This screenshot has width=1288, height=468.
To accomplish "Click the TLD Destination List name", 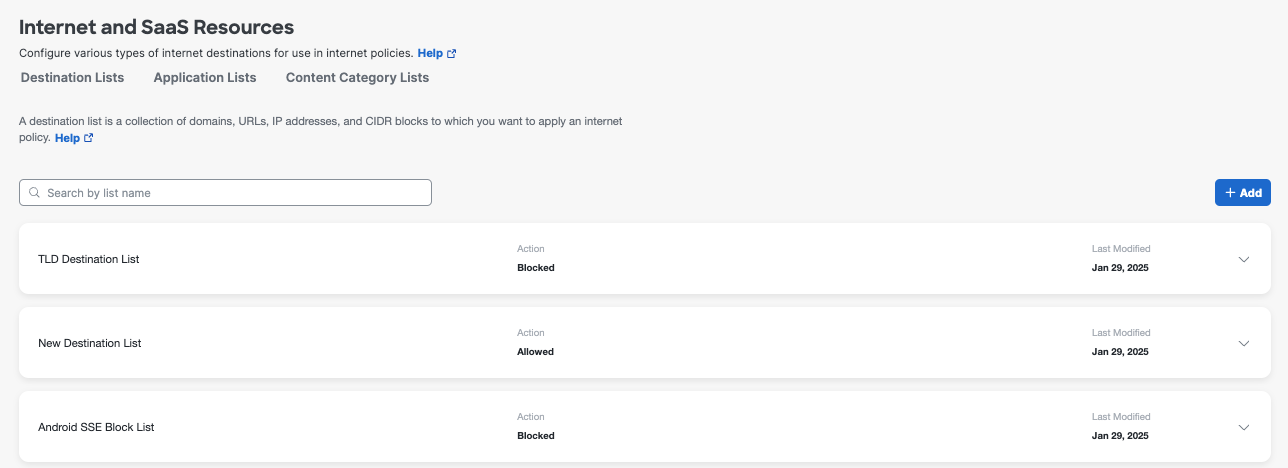I will click(89, 259).
